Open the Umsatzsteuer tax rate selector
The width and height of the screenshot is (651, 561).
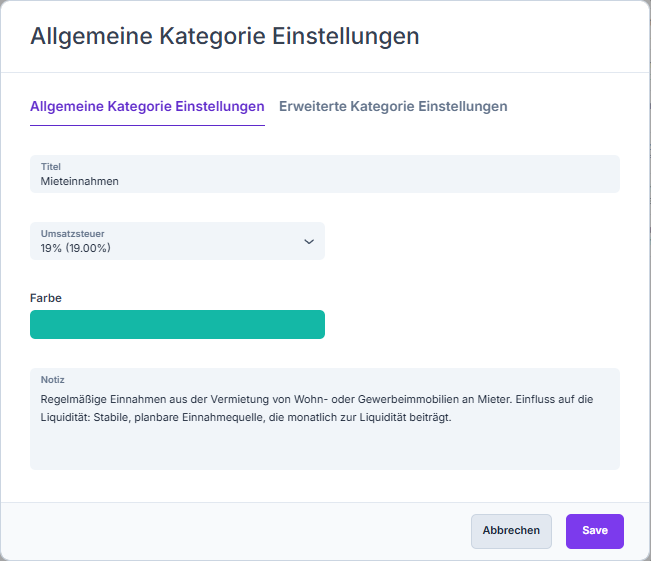click(177, 241)
